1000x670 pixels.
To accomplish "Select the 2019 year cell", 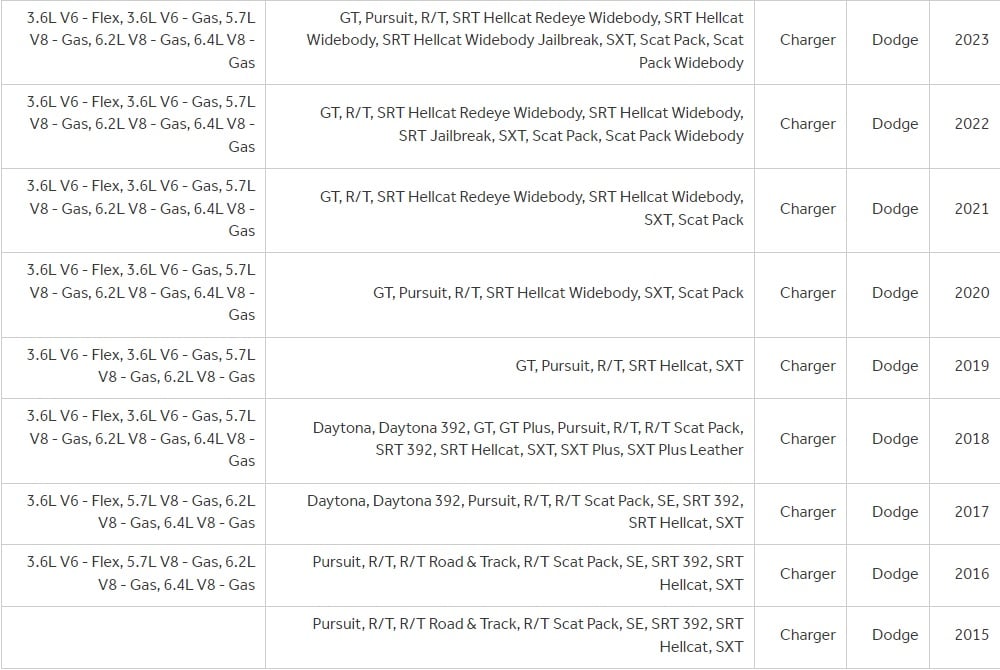I will tap(971, 366).
